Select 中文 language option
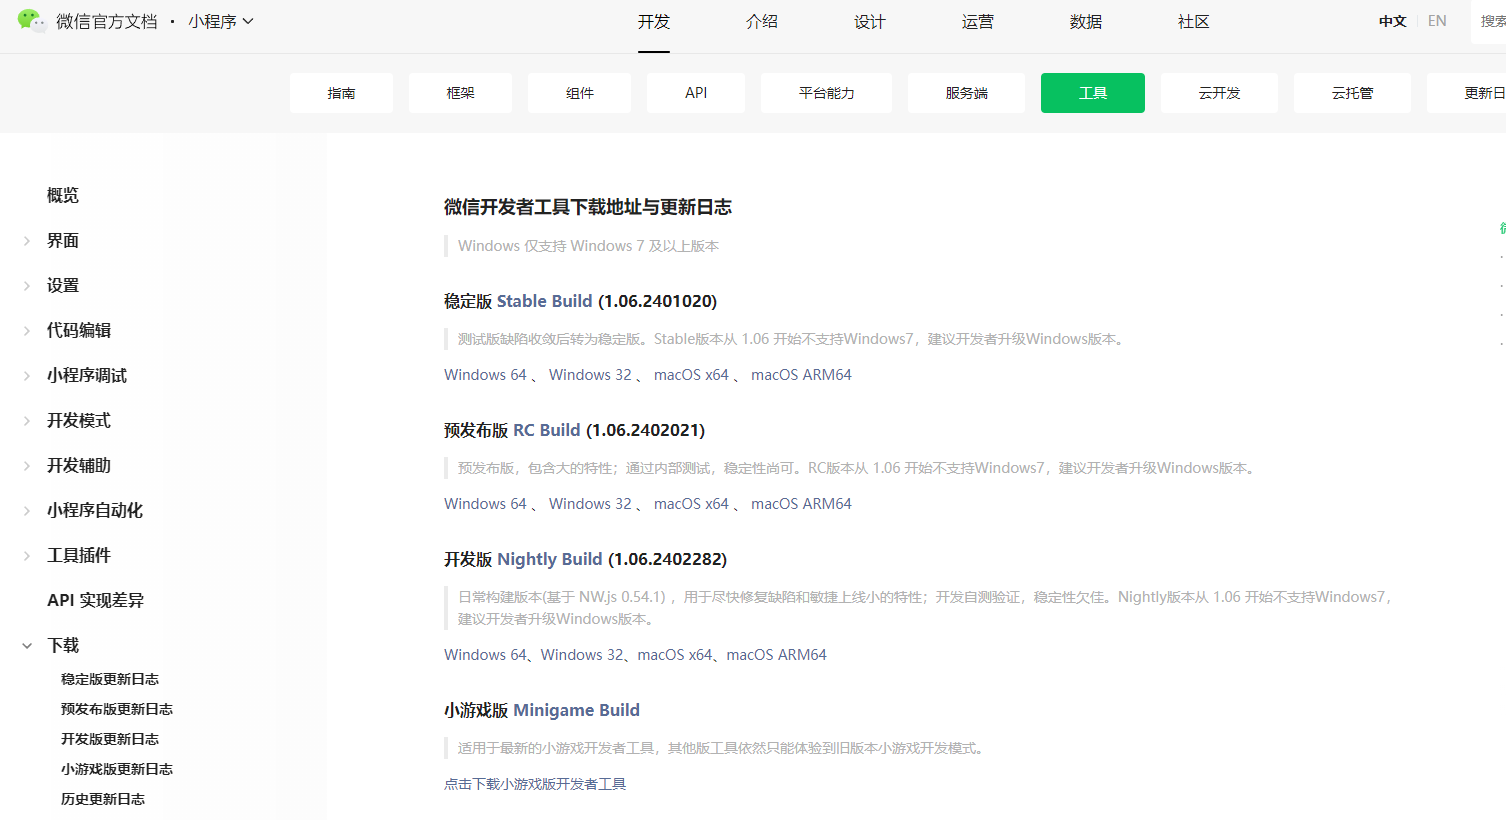The image size is (1506, 820). [1392, 21]
